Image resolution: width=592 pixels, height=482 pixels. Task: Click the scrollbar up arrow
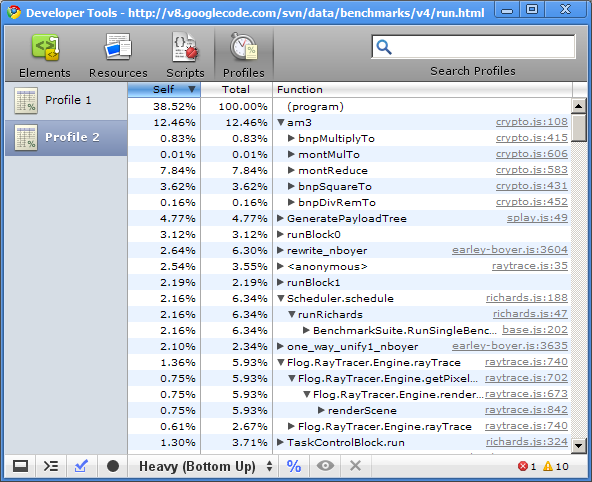[x=578, y=106]
